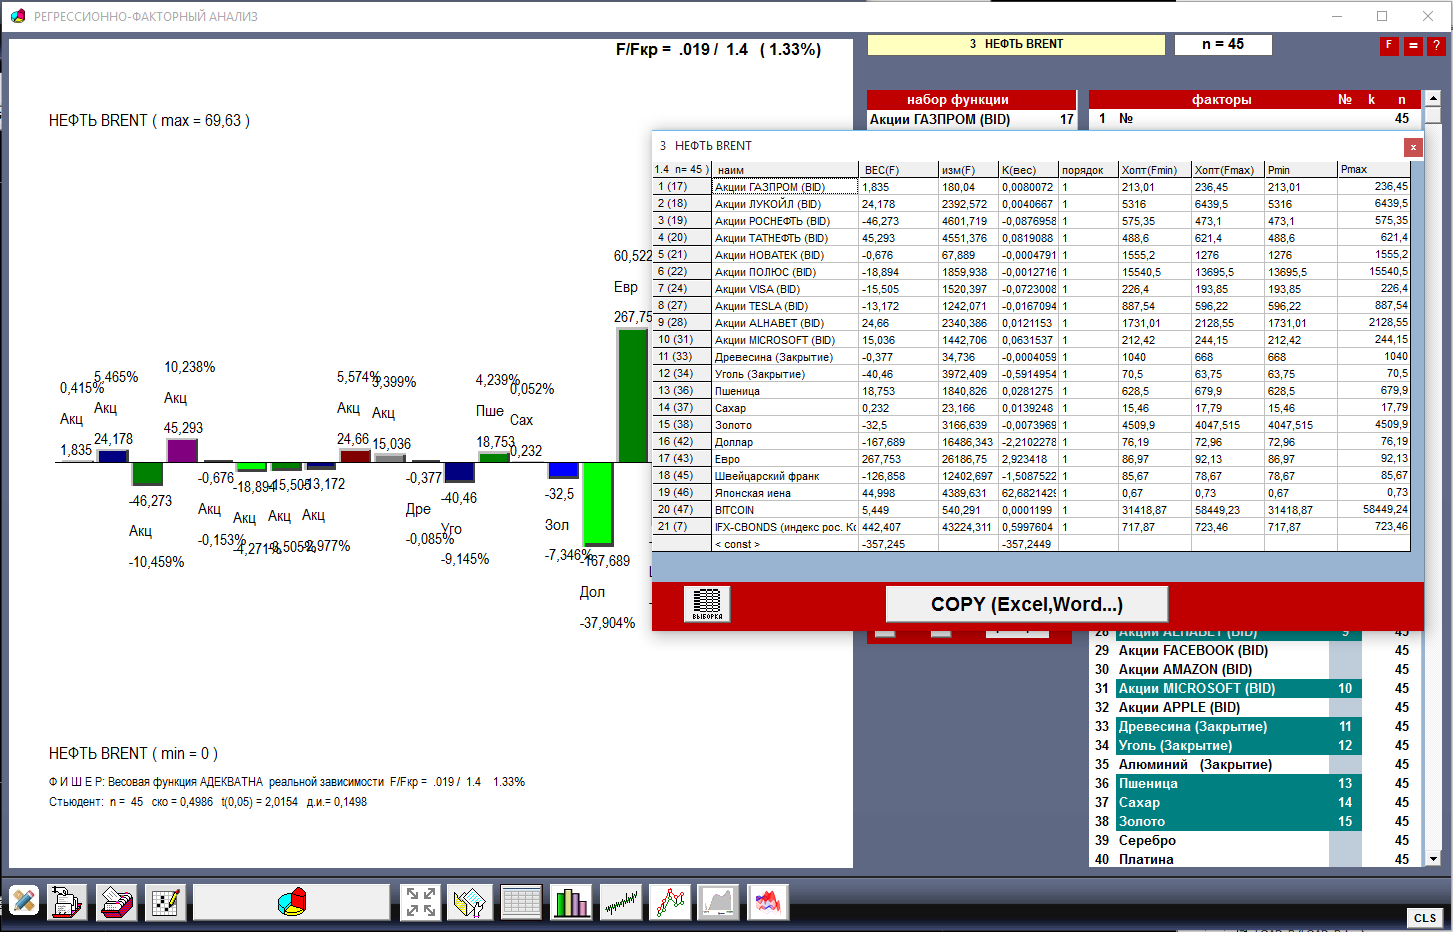
Task: Deselect factor Золото in factors list
Action: [x=1141, y=822]
